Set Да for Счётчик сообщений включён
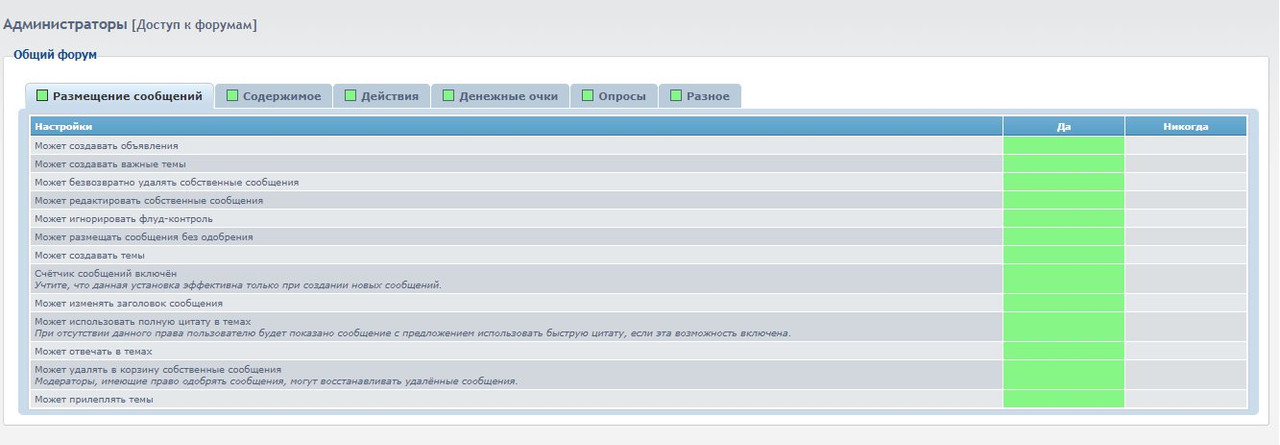The height and width of the screenshot is (445, 1280). [1064, 278]
